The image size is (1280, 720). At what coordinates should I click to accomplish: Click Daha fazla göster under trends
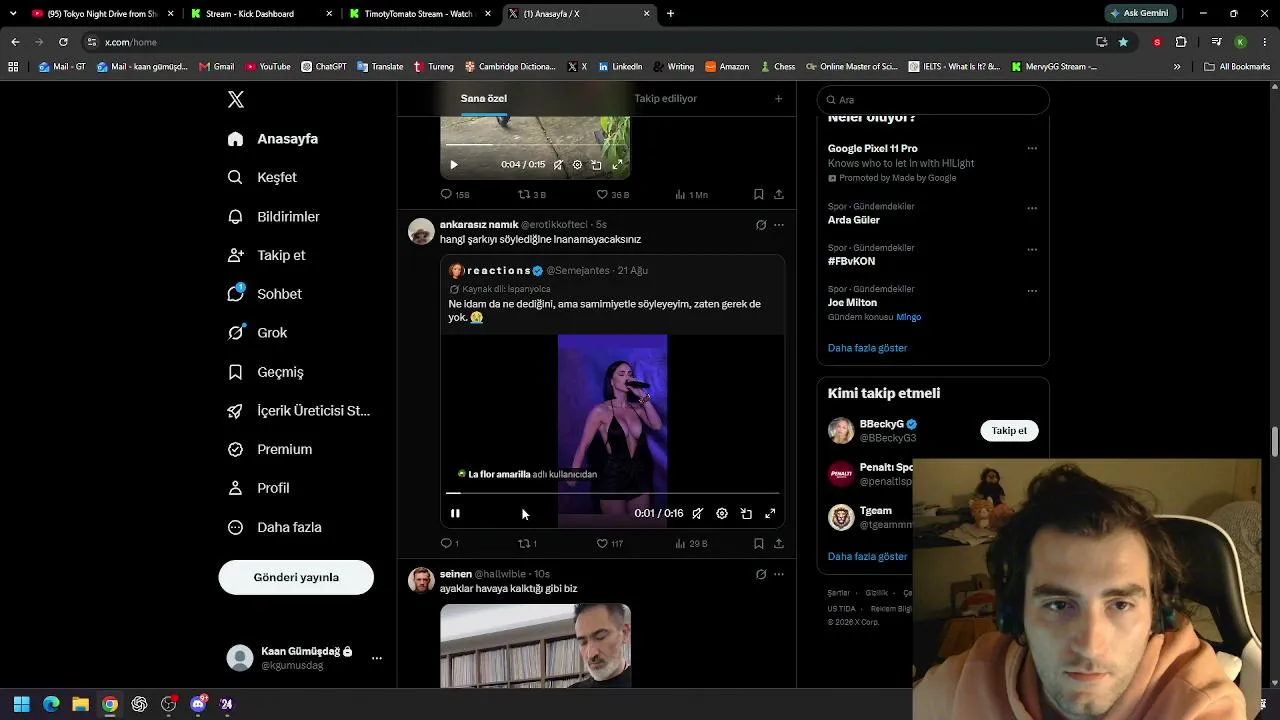[x=867, y=348]
